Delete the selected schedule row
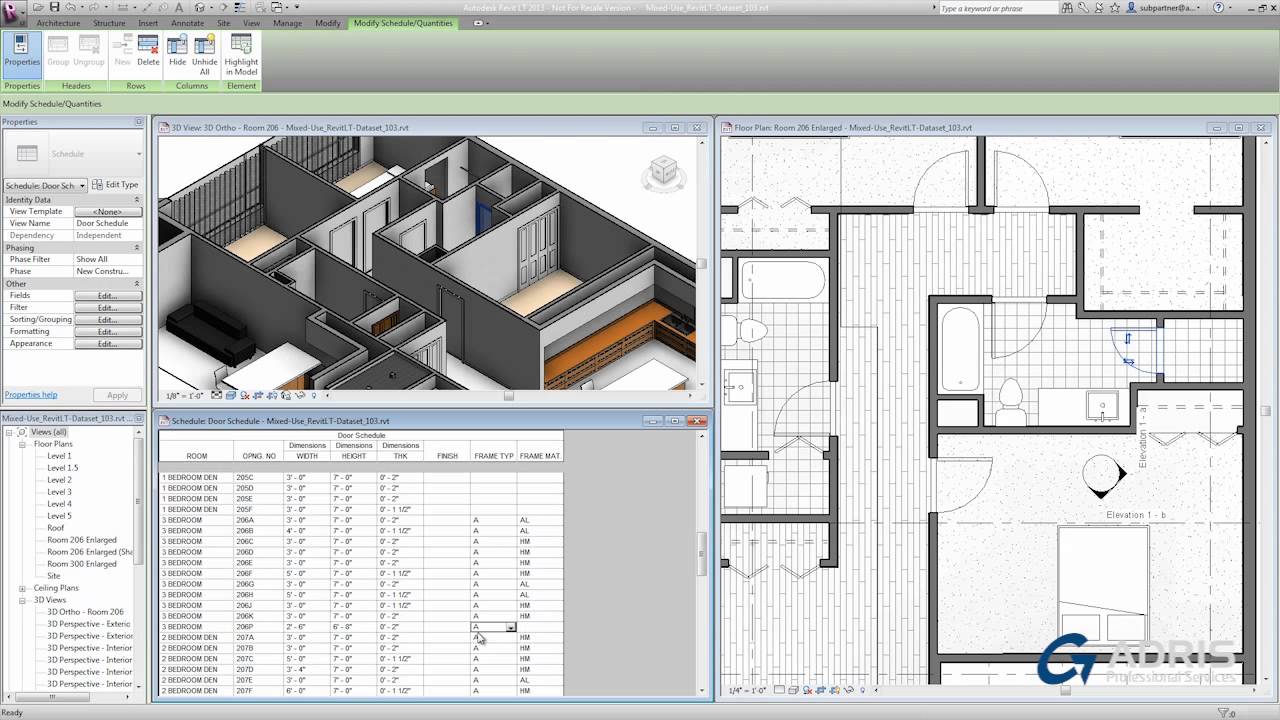 pyautogui.click(x=148, y=51)
